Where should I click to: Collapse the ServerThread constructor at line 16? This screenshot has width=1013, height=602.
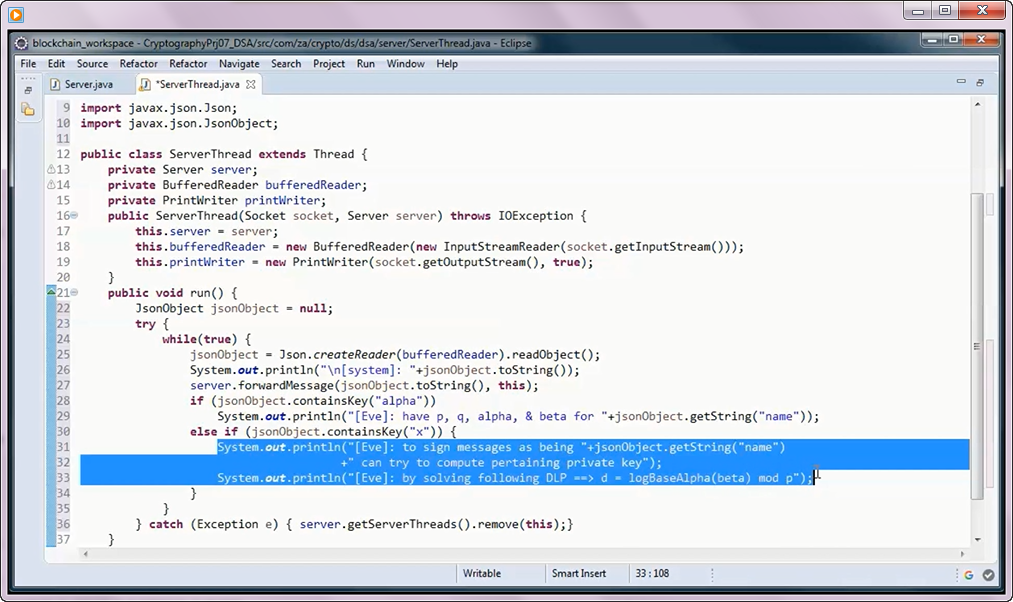(74, 215)
